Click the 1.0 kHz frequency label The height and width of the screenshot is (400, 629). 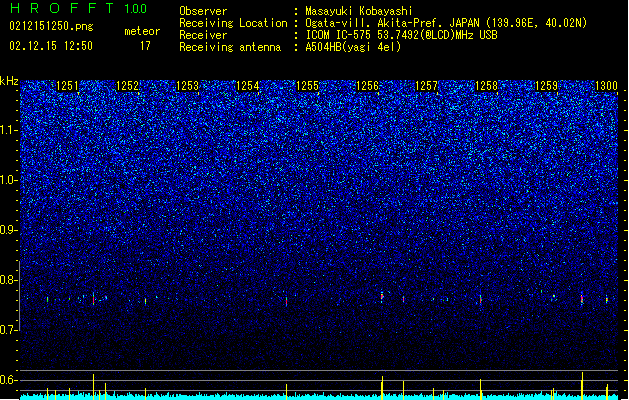9,180
